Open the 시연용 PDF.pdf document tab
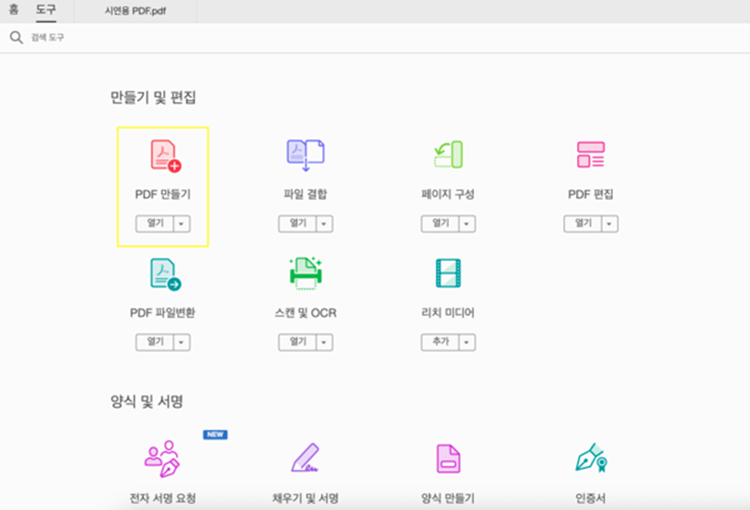750x510 pixels. [x=135, y=11]
